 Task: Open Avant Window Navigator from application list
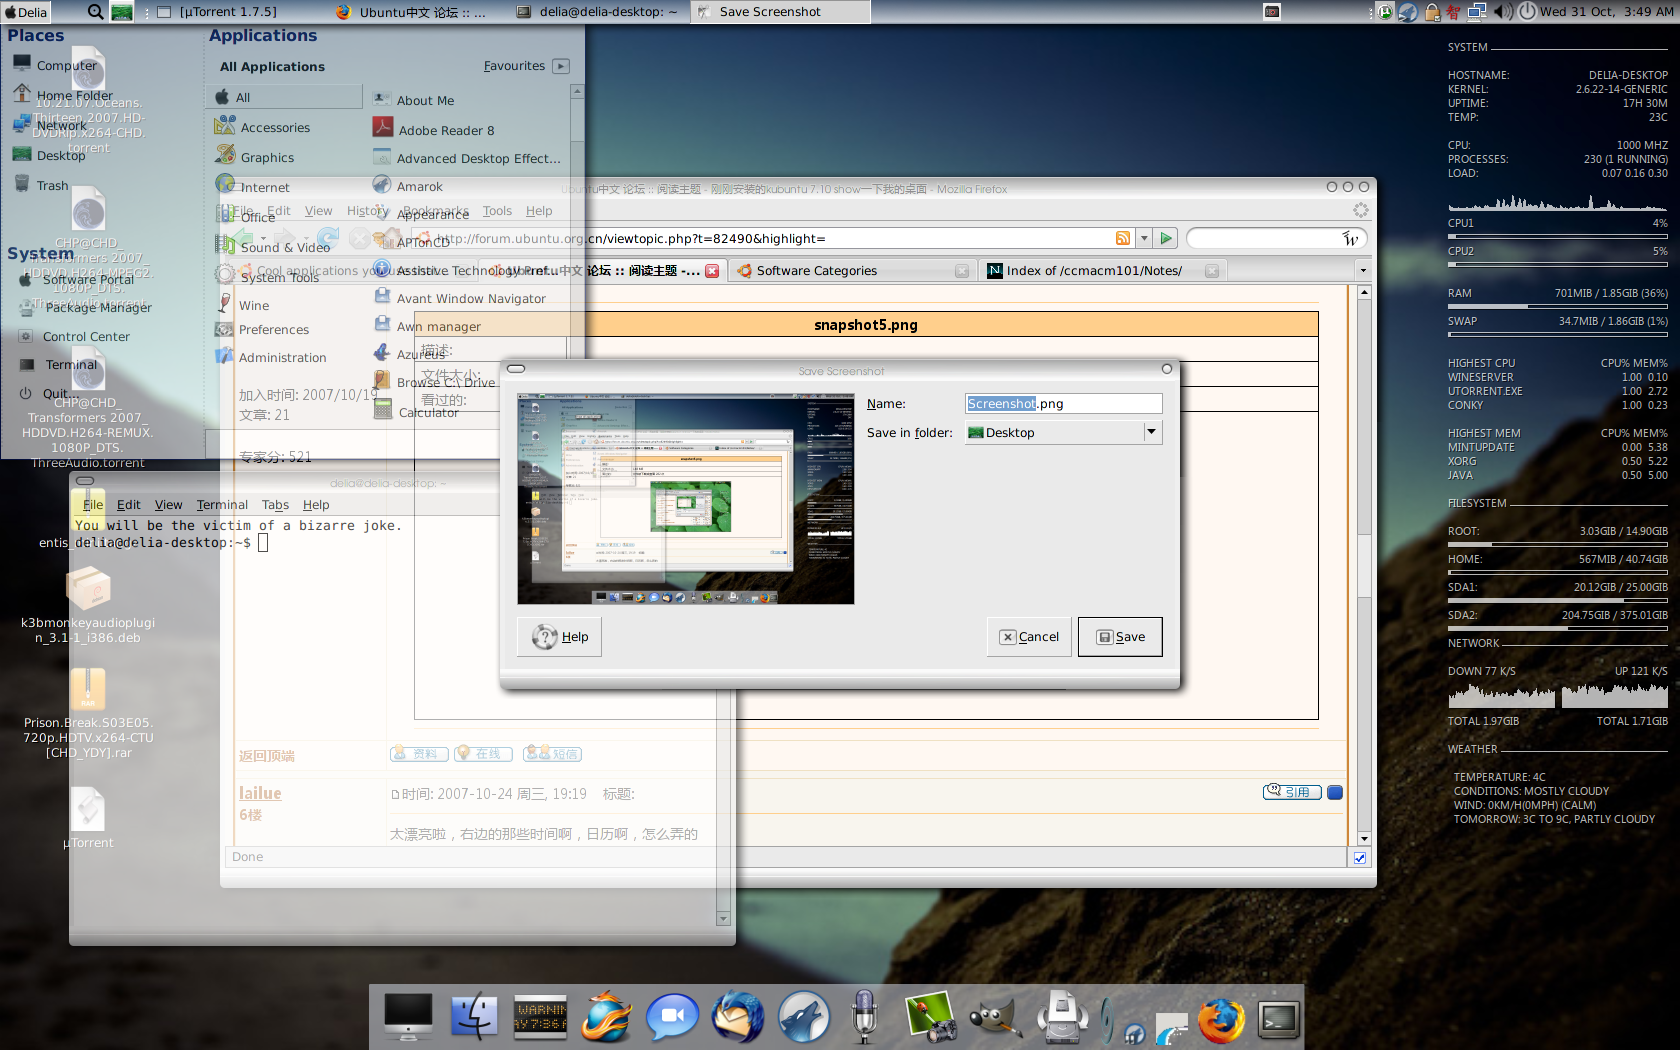tap(460, 298)
